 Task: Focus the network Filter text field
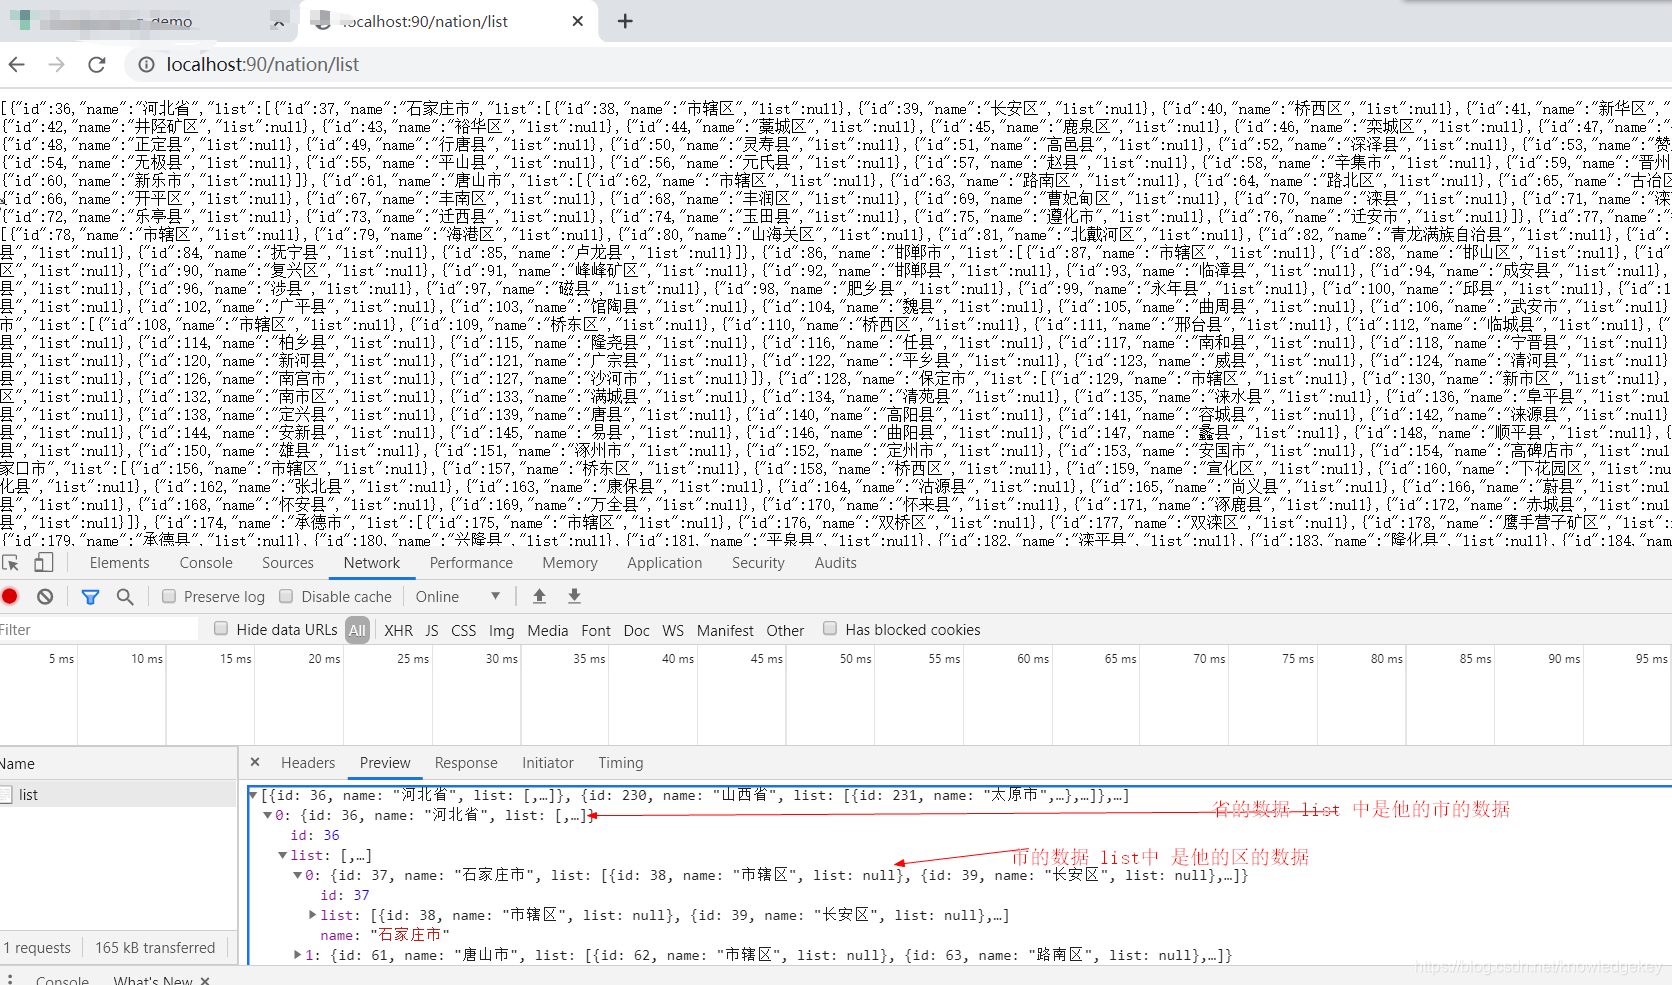click(99, 629)
